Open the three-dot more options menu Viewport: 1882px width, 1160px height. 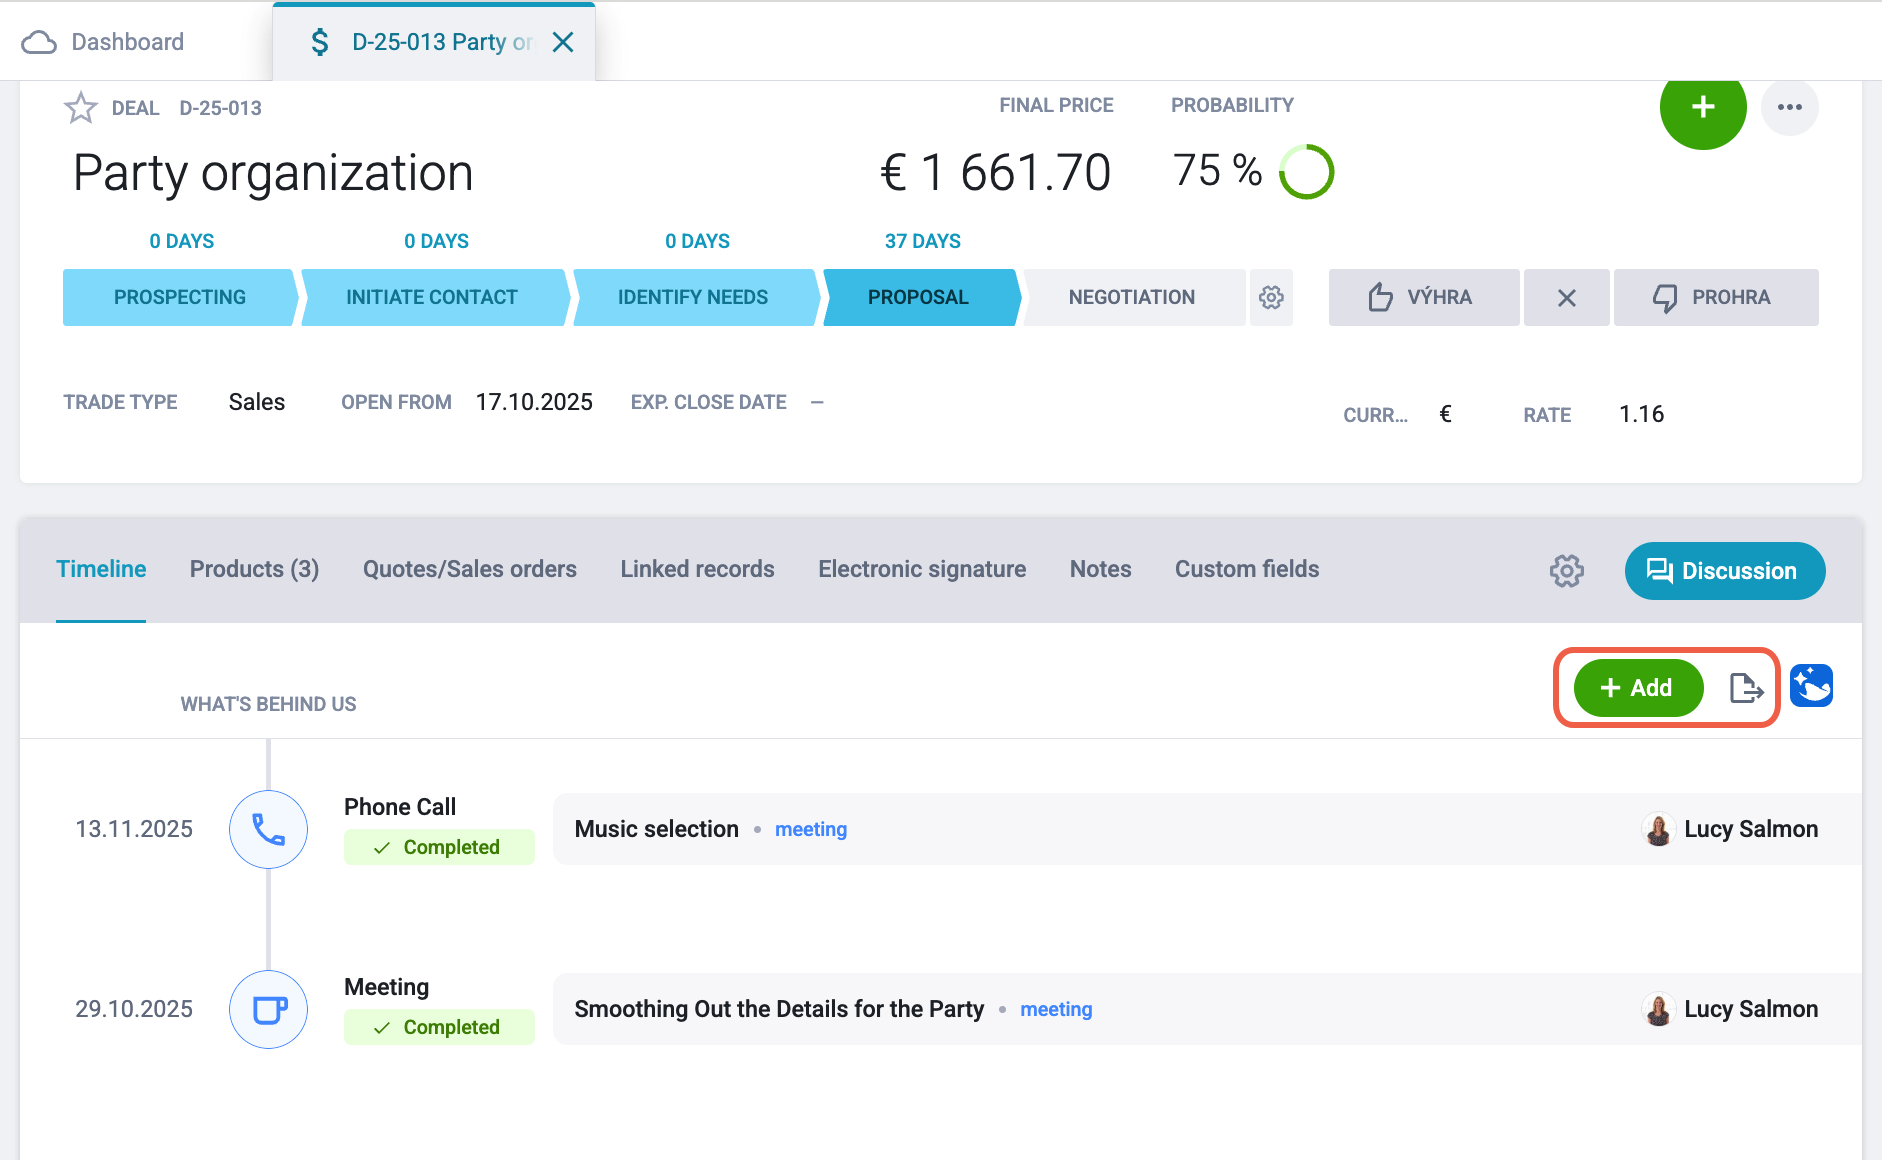[x=1790, y=107]
